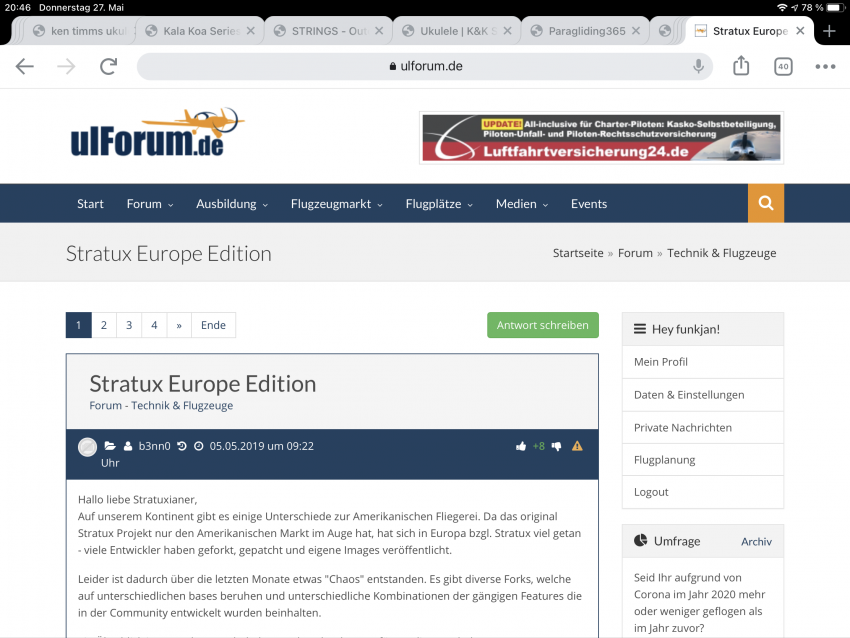Click the +8 vote score

[x=538, y=446]
